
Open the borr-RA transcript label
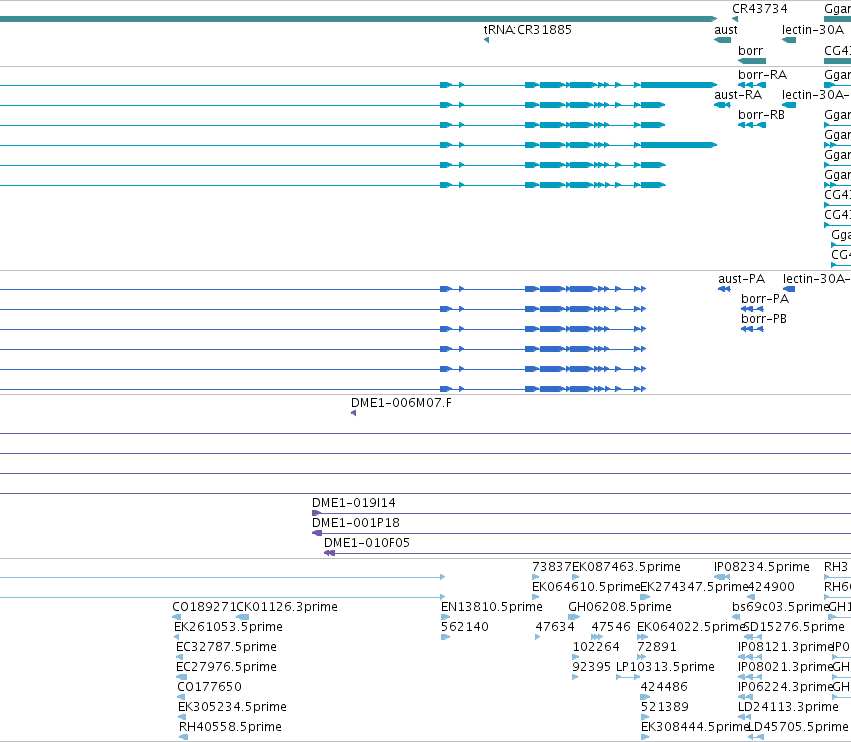(762, 75)
